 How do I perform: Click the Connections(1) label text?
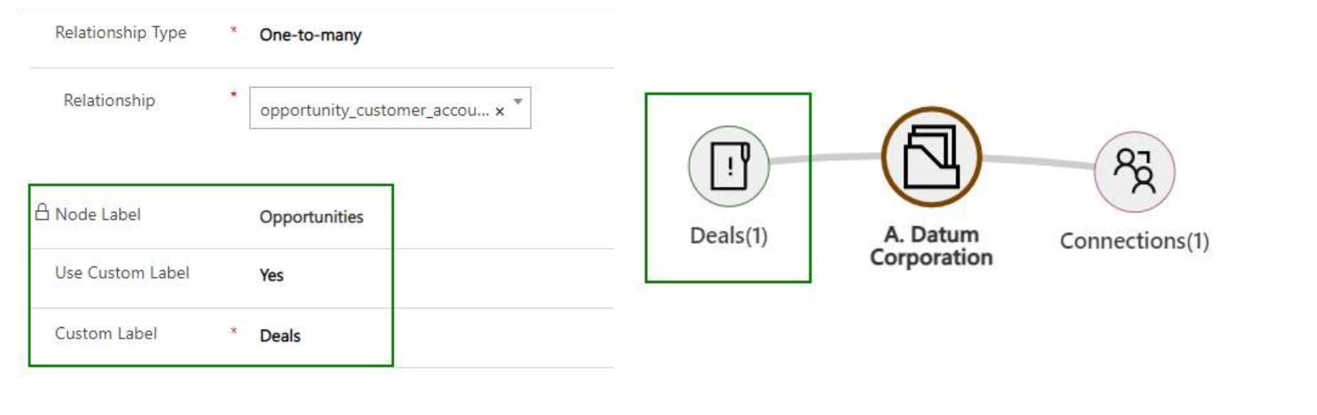[1134, 241]
